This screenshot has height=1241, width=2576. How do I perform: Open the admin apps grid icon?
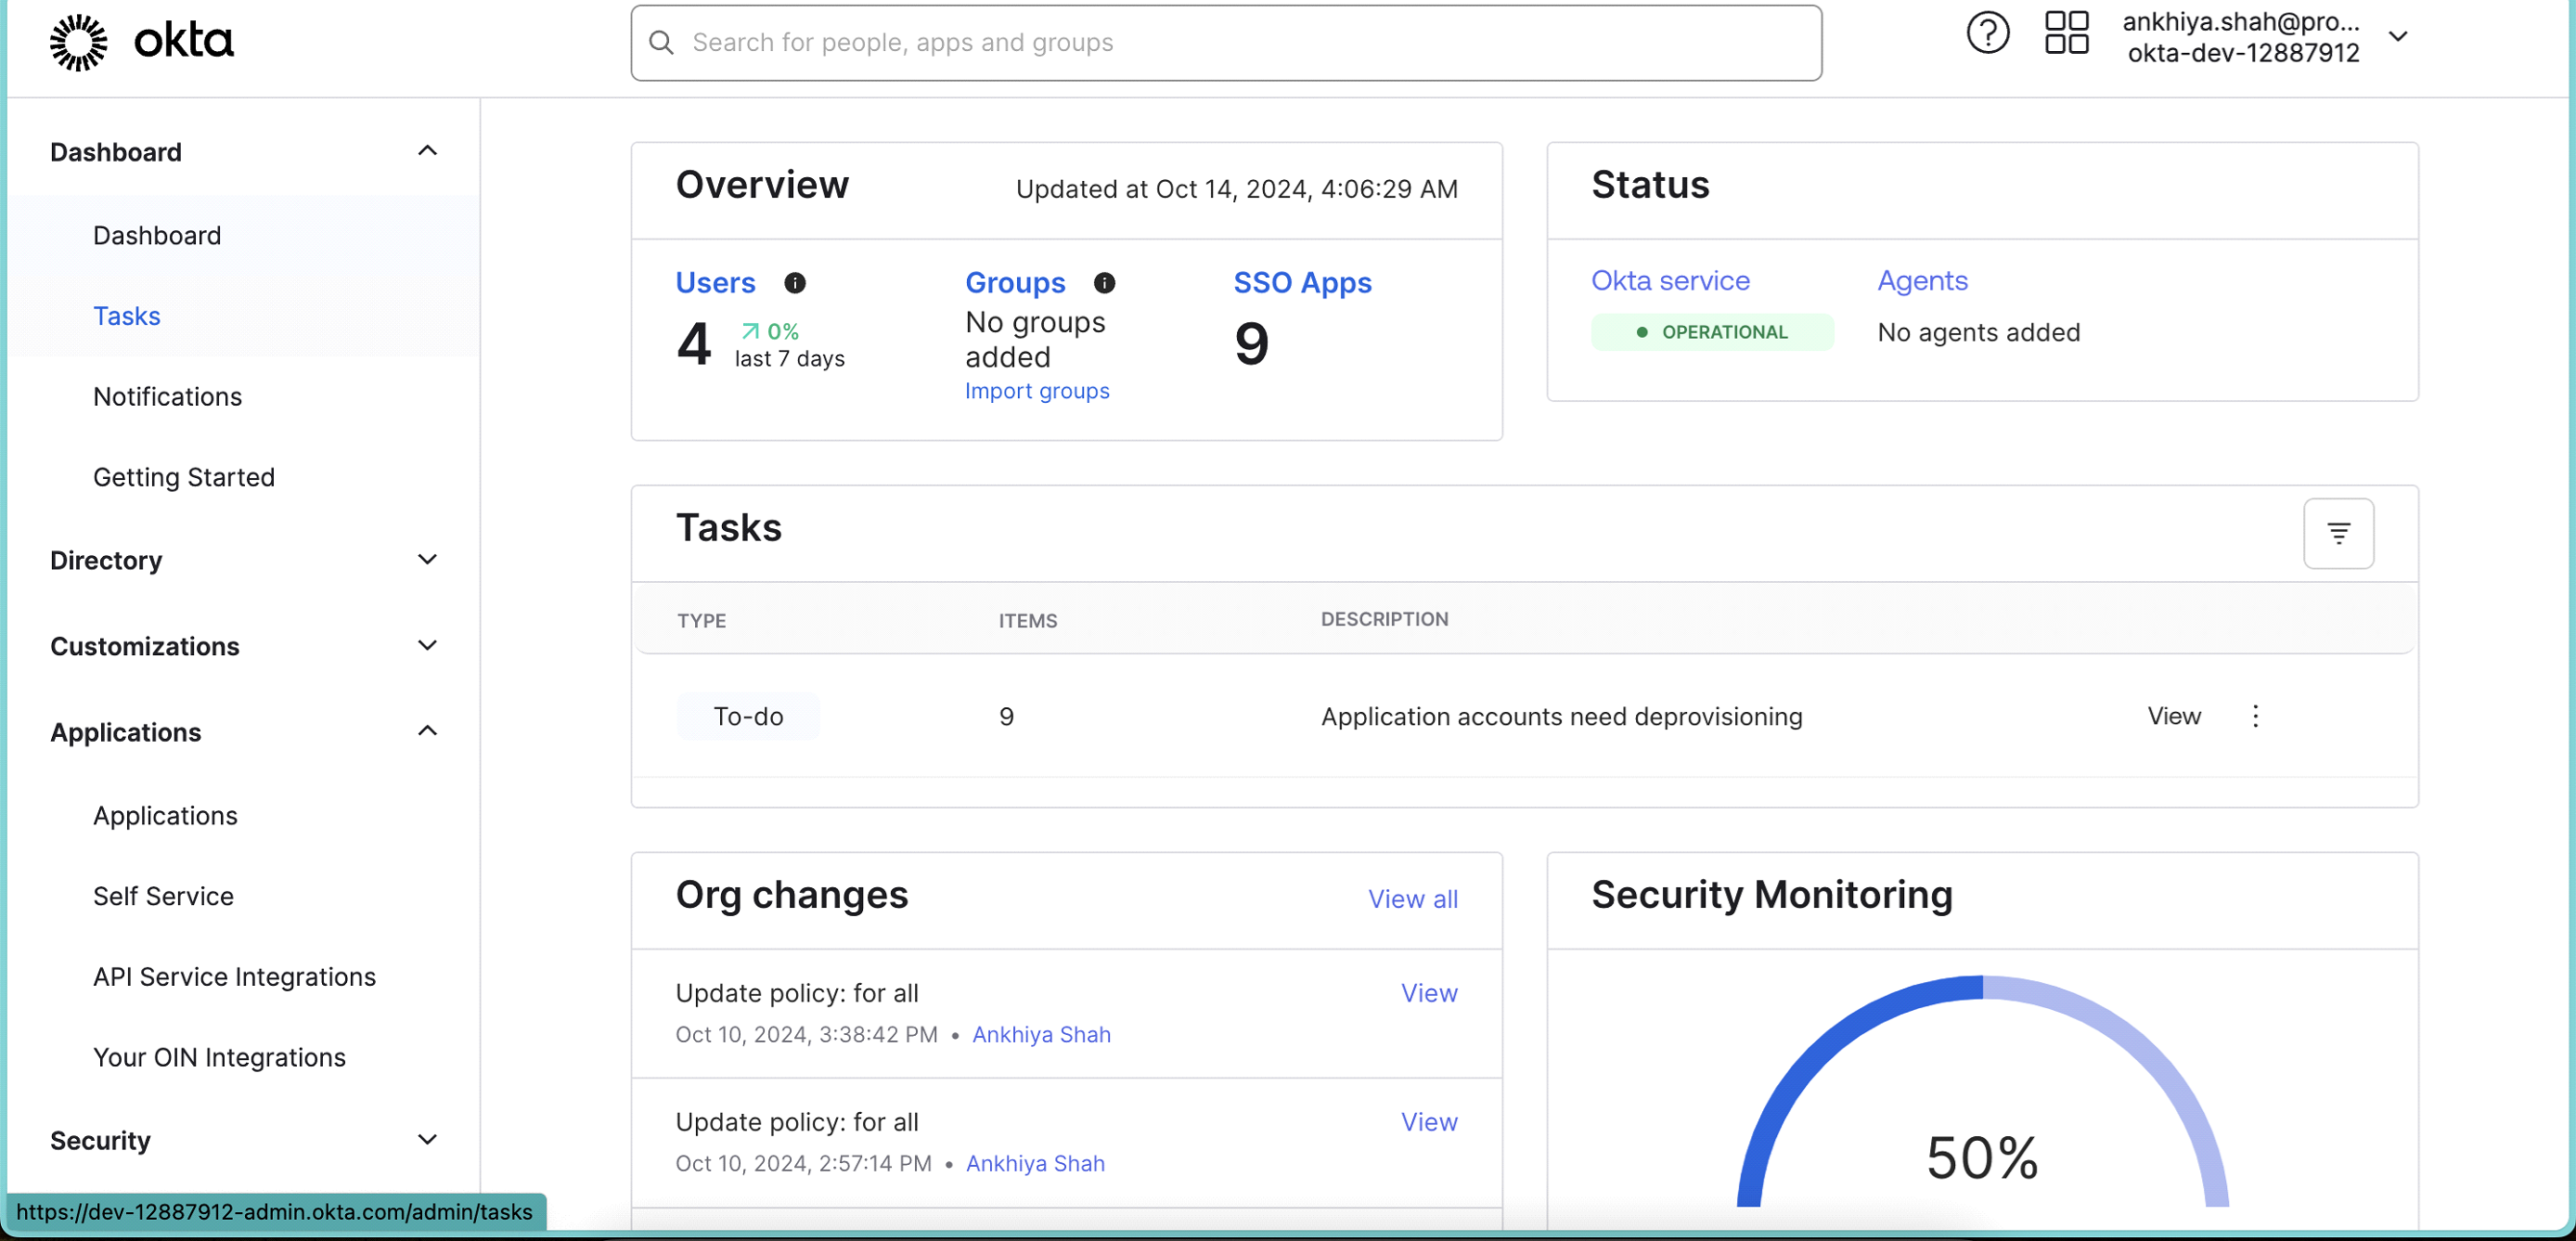[2066, 33]
